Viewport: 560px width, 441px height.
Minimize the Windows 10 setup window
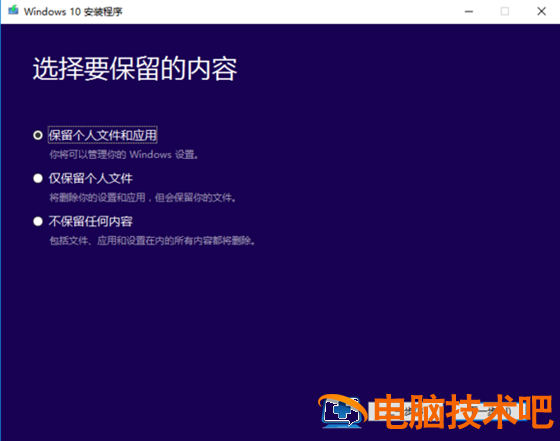[469, 11]
